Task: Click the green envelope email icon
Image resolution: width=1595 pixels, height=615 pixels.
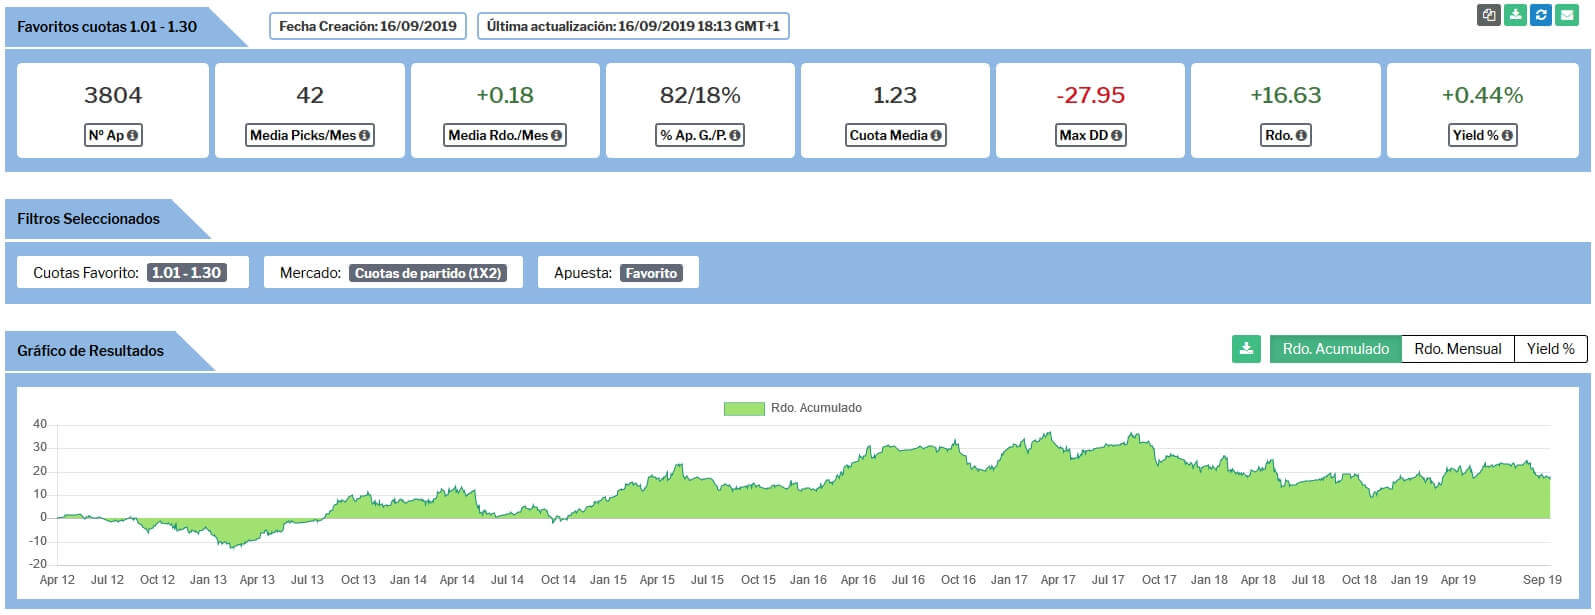Action: pos(1566,15)
